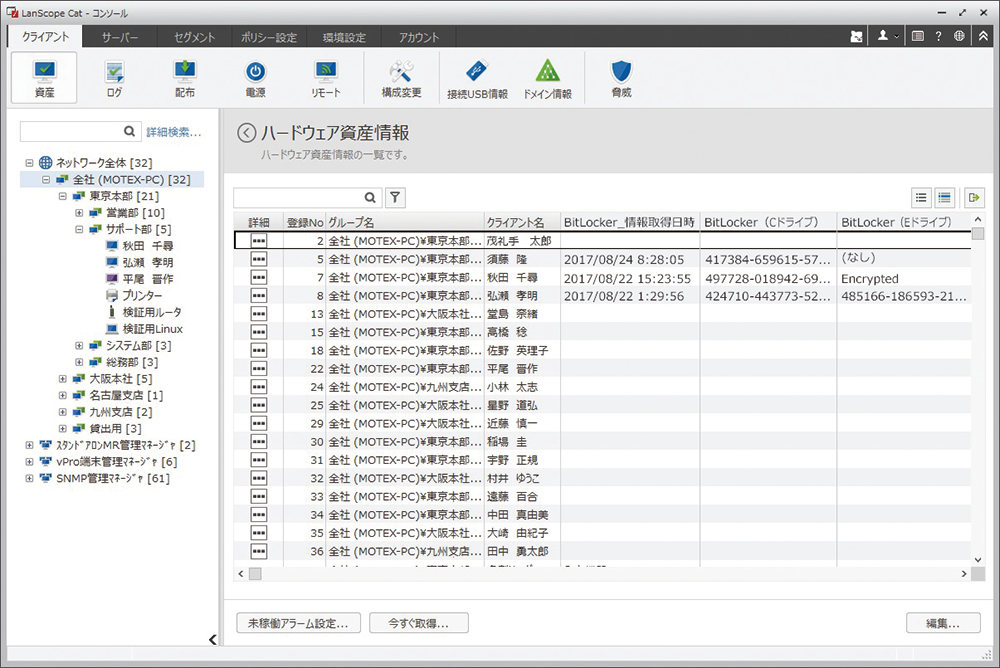Switch to the クライアント tab

[45, 37]
